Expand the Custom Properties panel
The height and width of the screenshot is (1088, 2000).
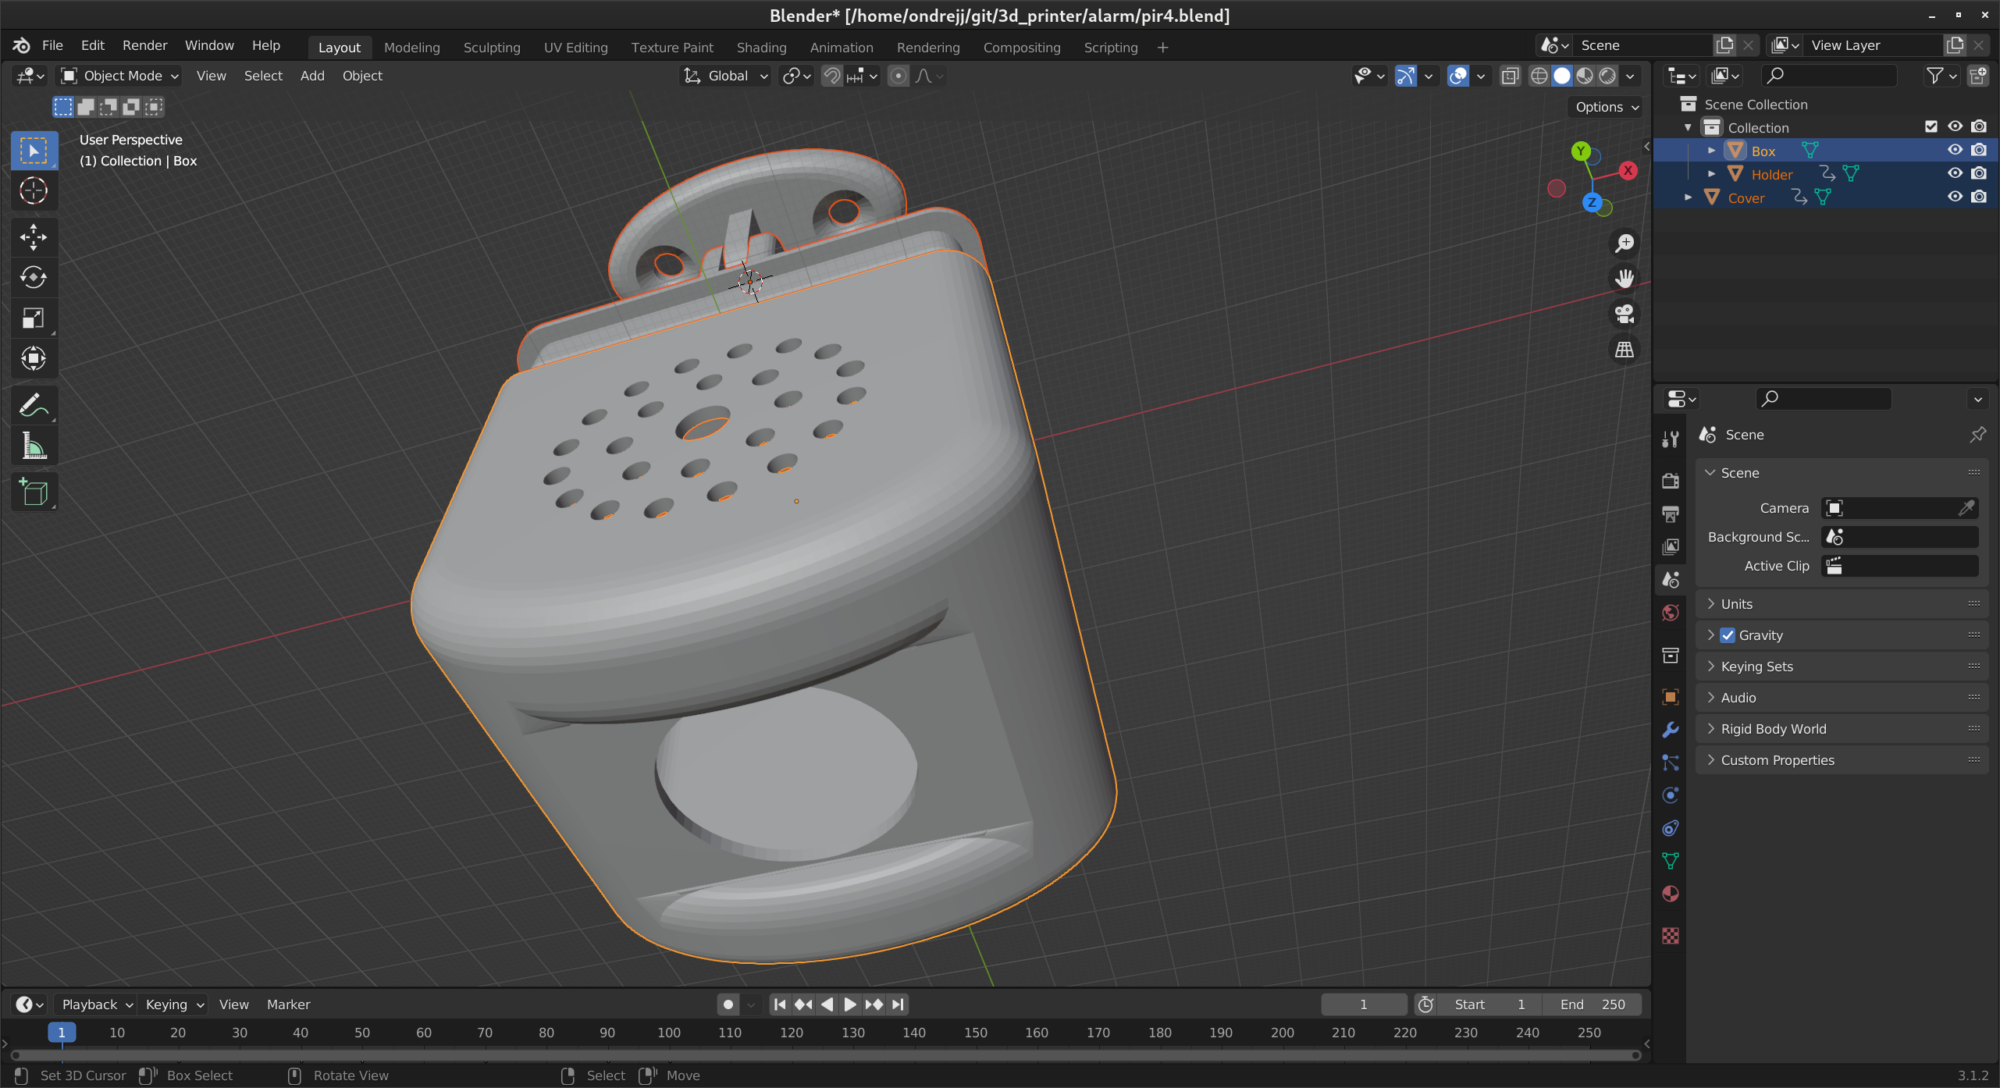pyautogui.click(x=1841, y=760)
